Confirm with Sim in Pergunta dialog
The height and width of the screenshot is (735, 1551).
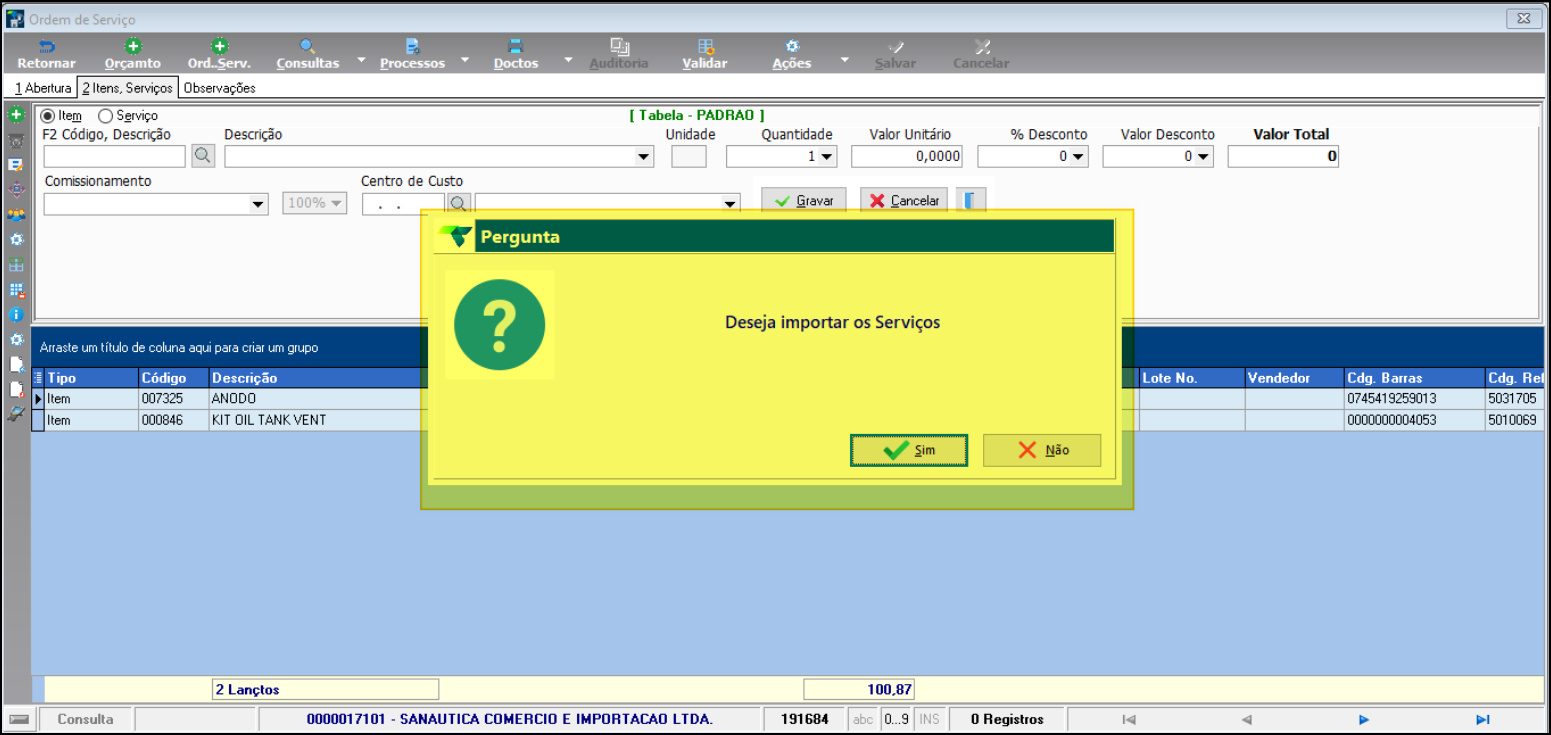(x=909, y=450)
